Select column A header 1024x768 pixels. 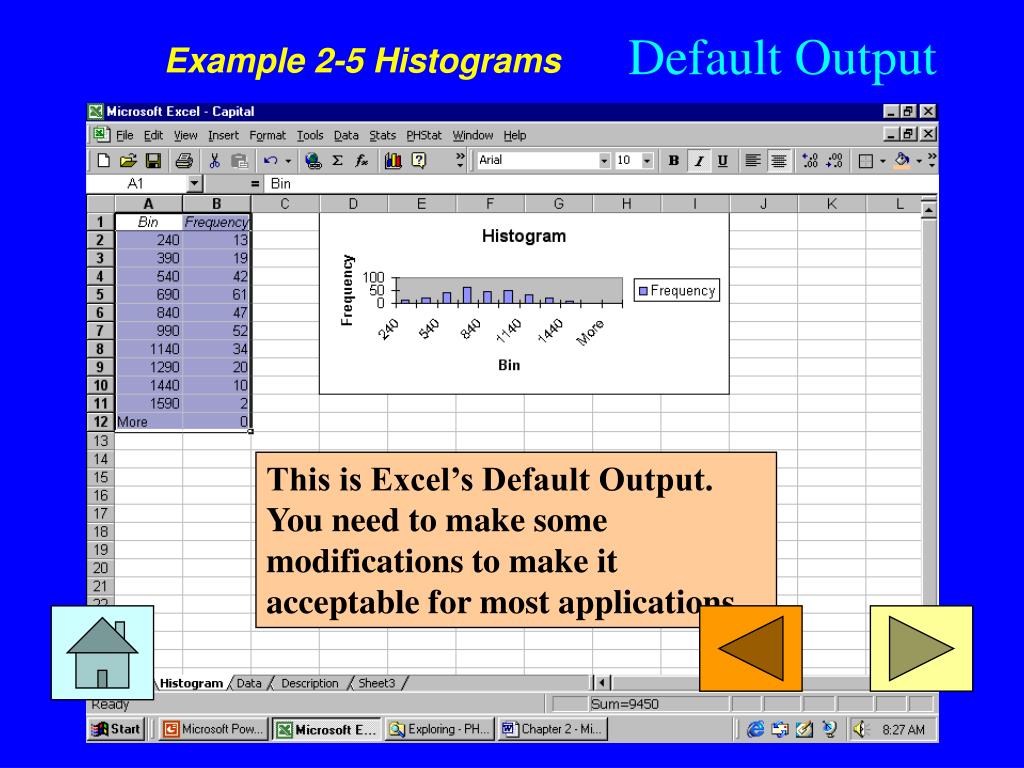[x=149, y=204]
